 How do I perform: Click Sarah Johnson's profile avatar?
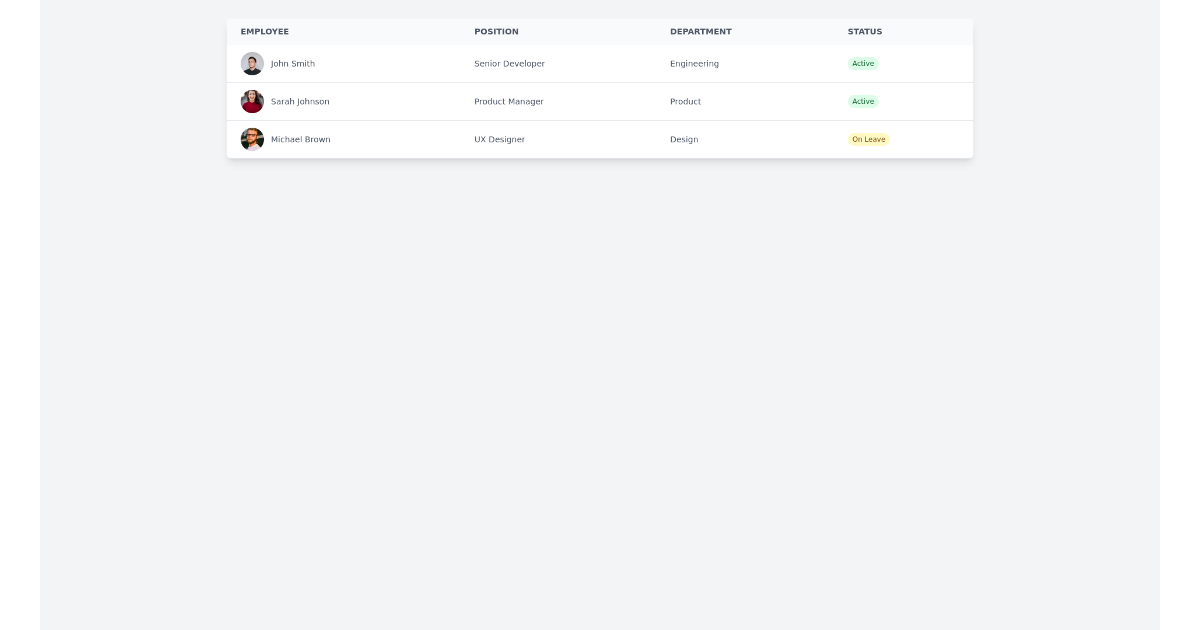(252, 101)
